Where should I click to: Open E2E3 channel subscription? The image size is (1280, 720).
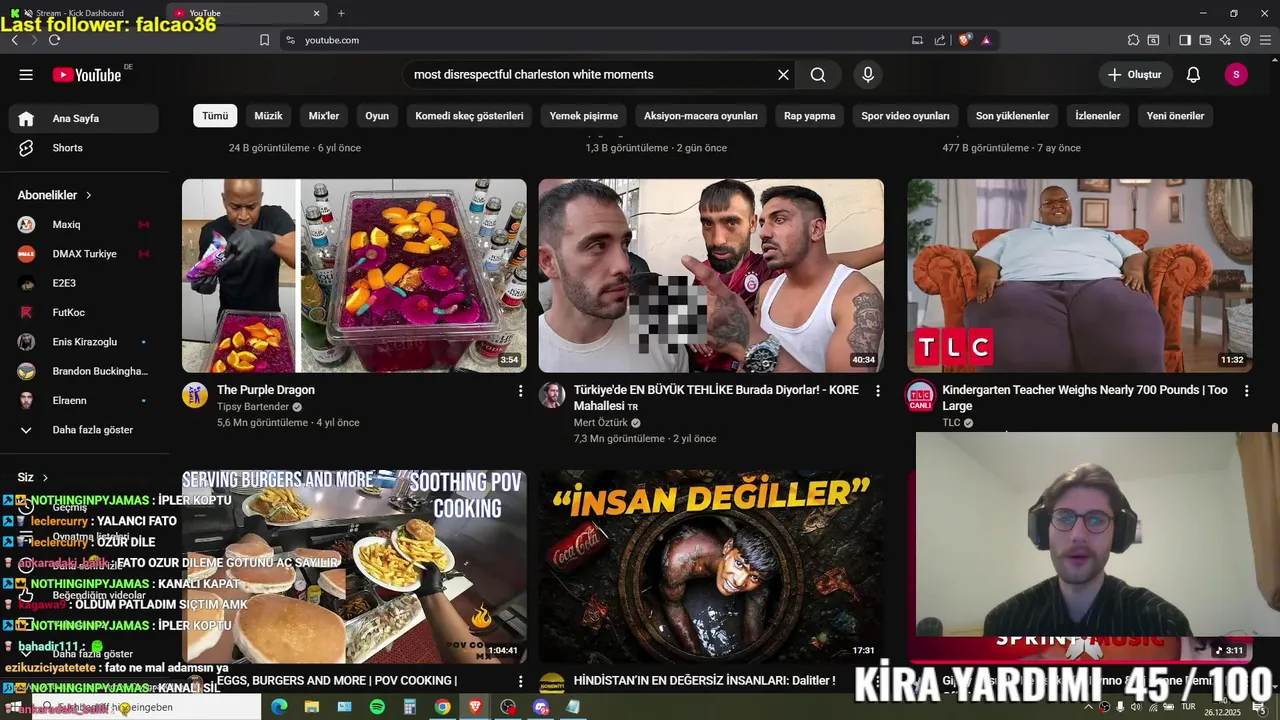85,283
